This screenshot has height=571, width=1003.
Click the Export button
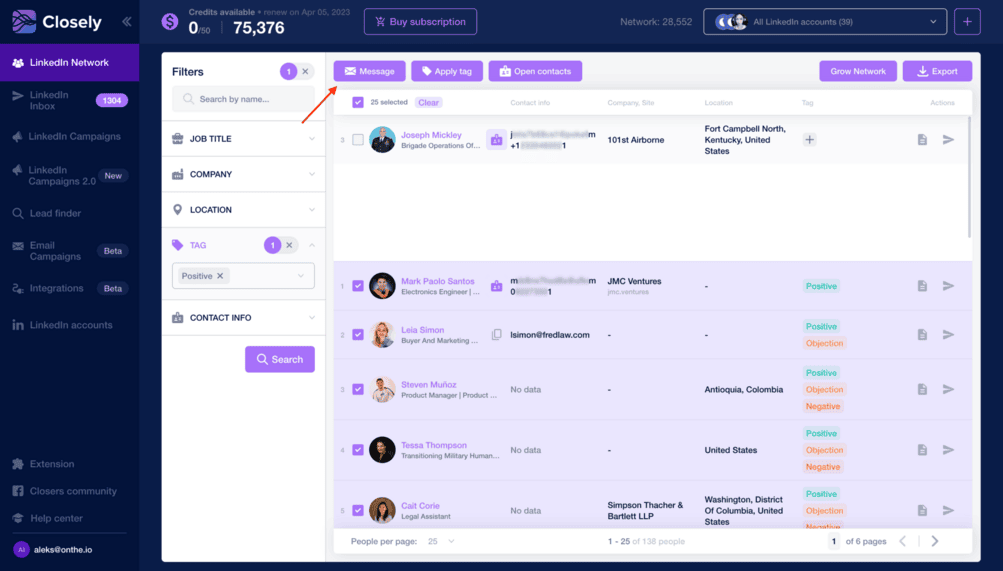(x=937, y=71)
